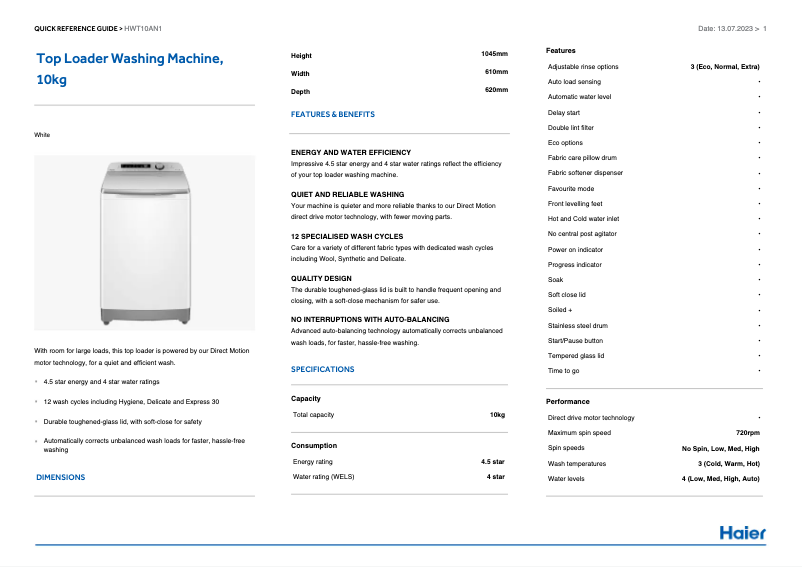Select the Features & Benefits heading
The image size is (802, 567).
click(x=333, y=115)
